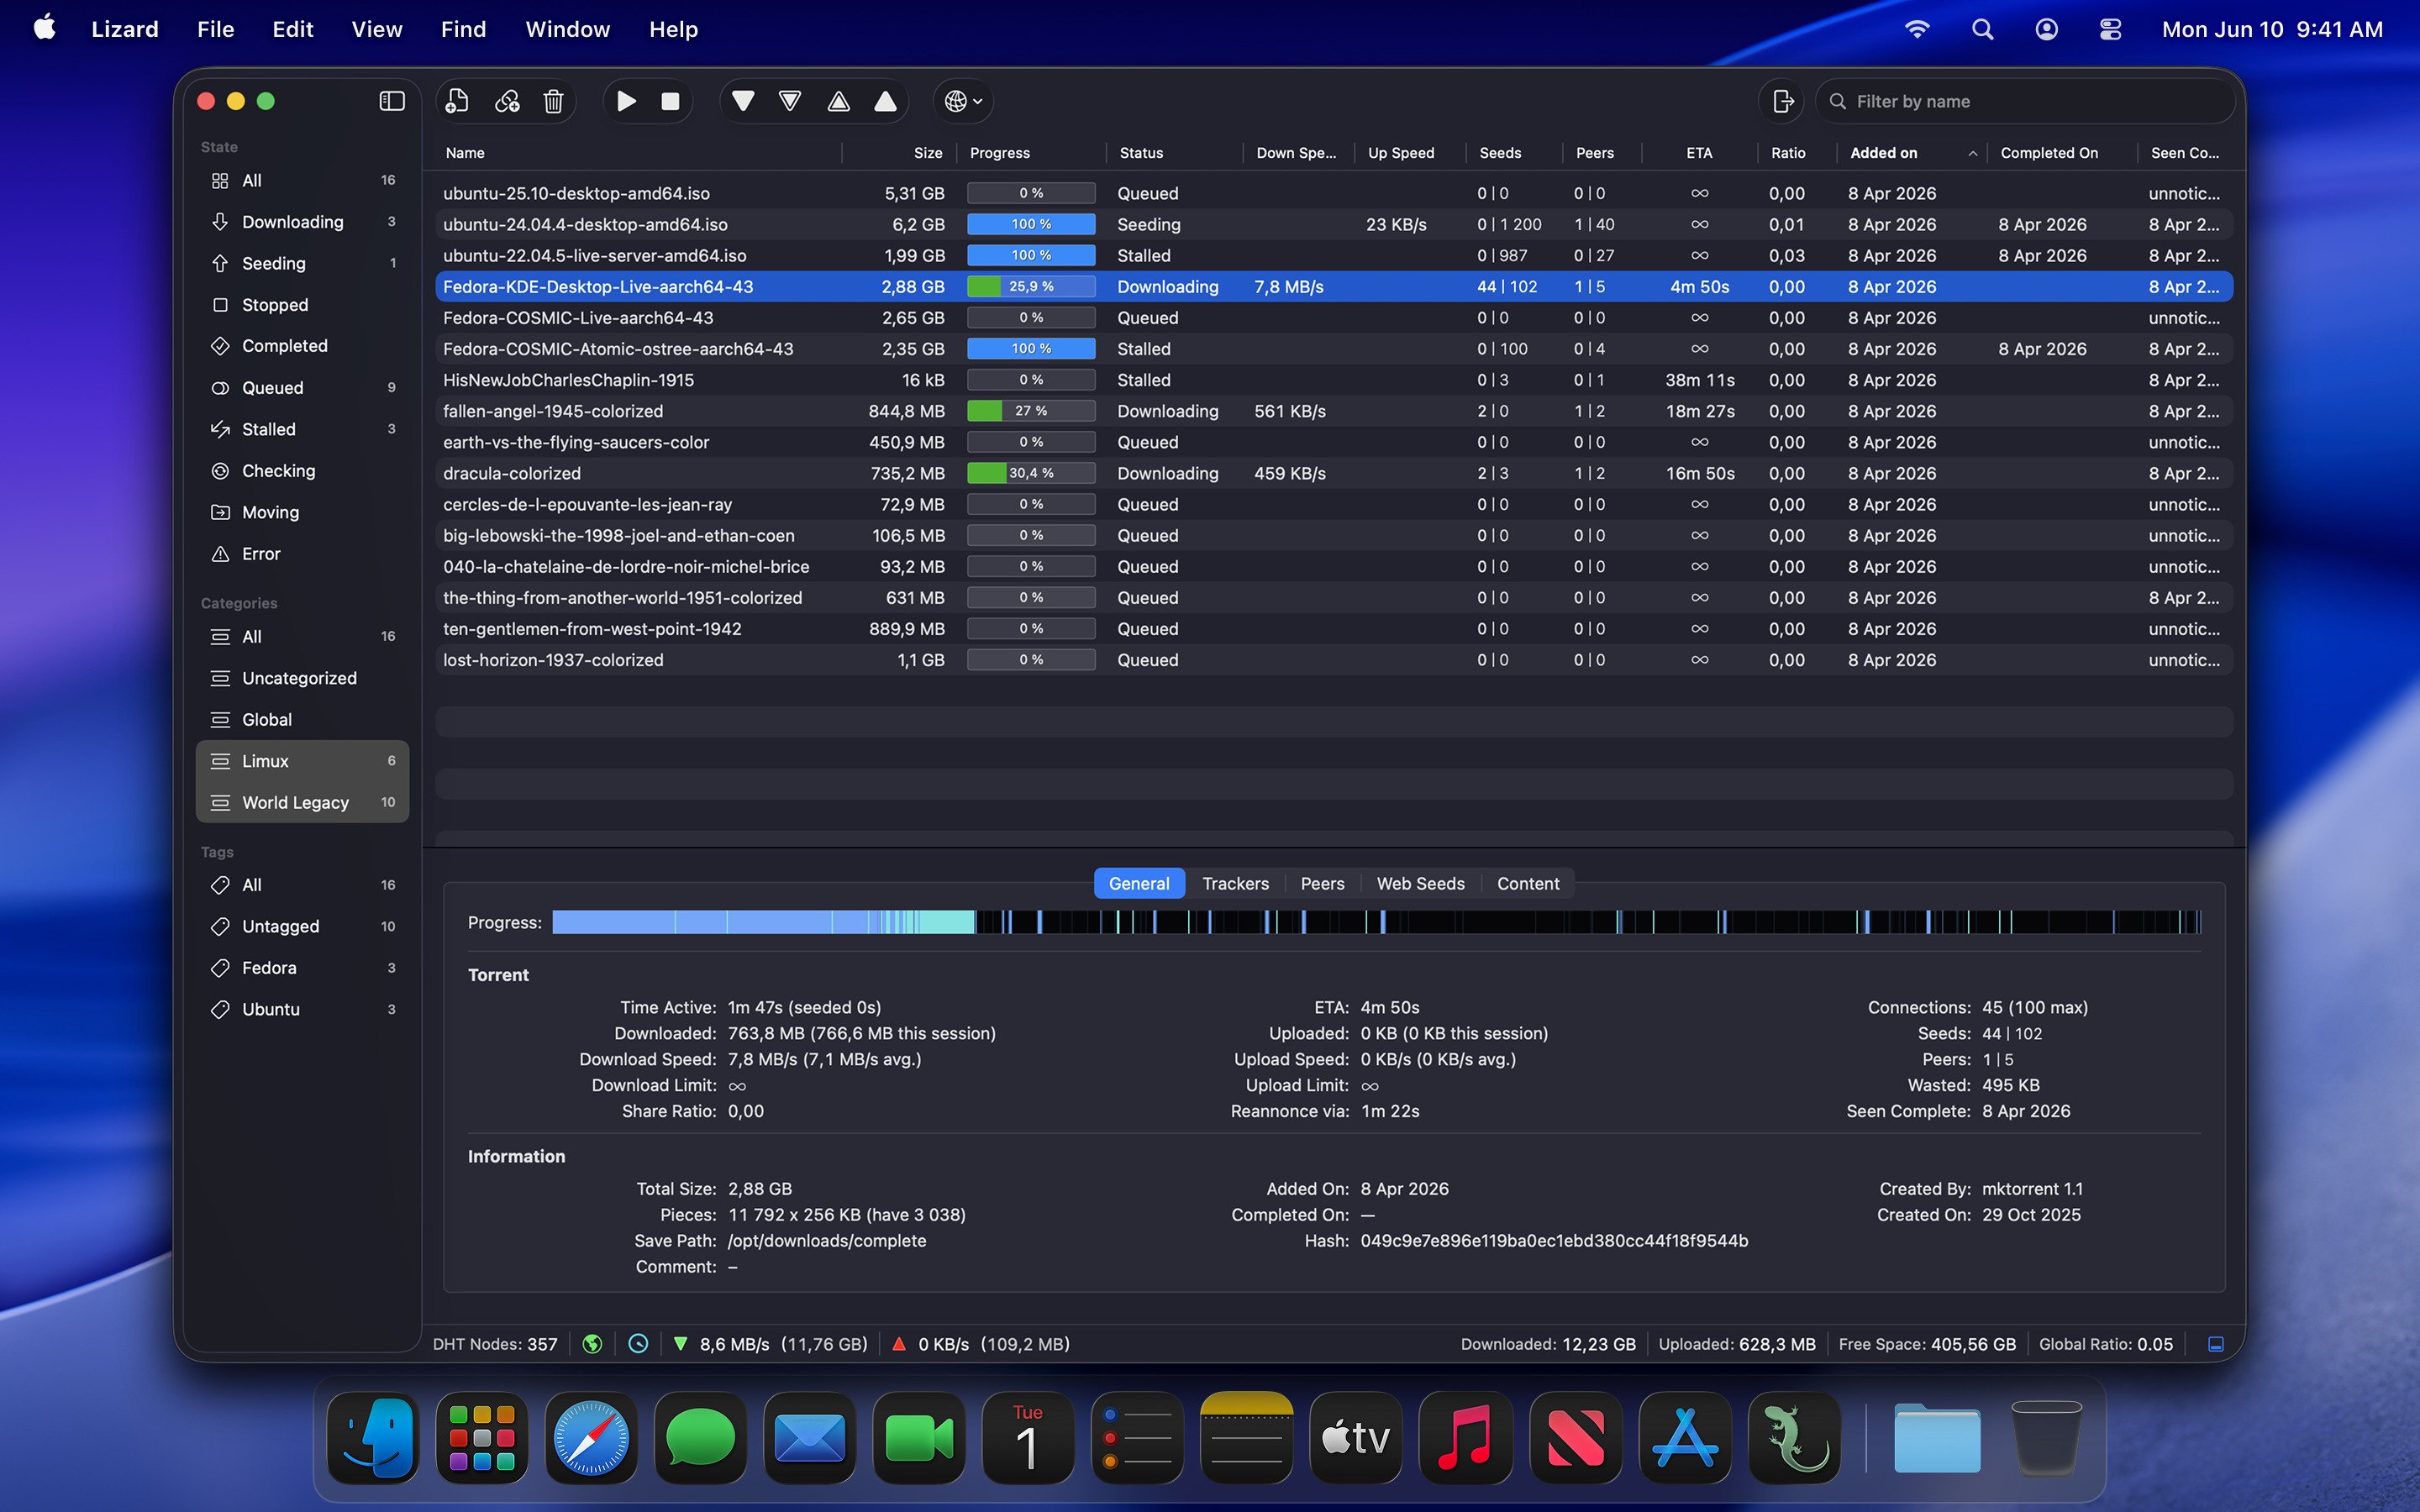
Task: Click the logout/exit icon beside filter field
Action: pos(1782,101)
